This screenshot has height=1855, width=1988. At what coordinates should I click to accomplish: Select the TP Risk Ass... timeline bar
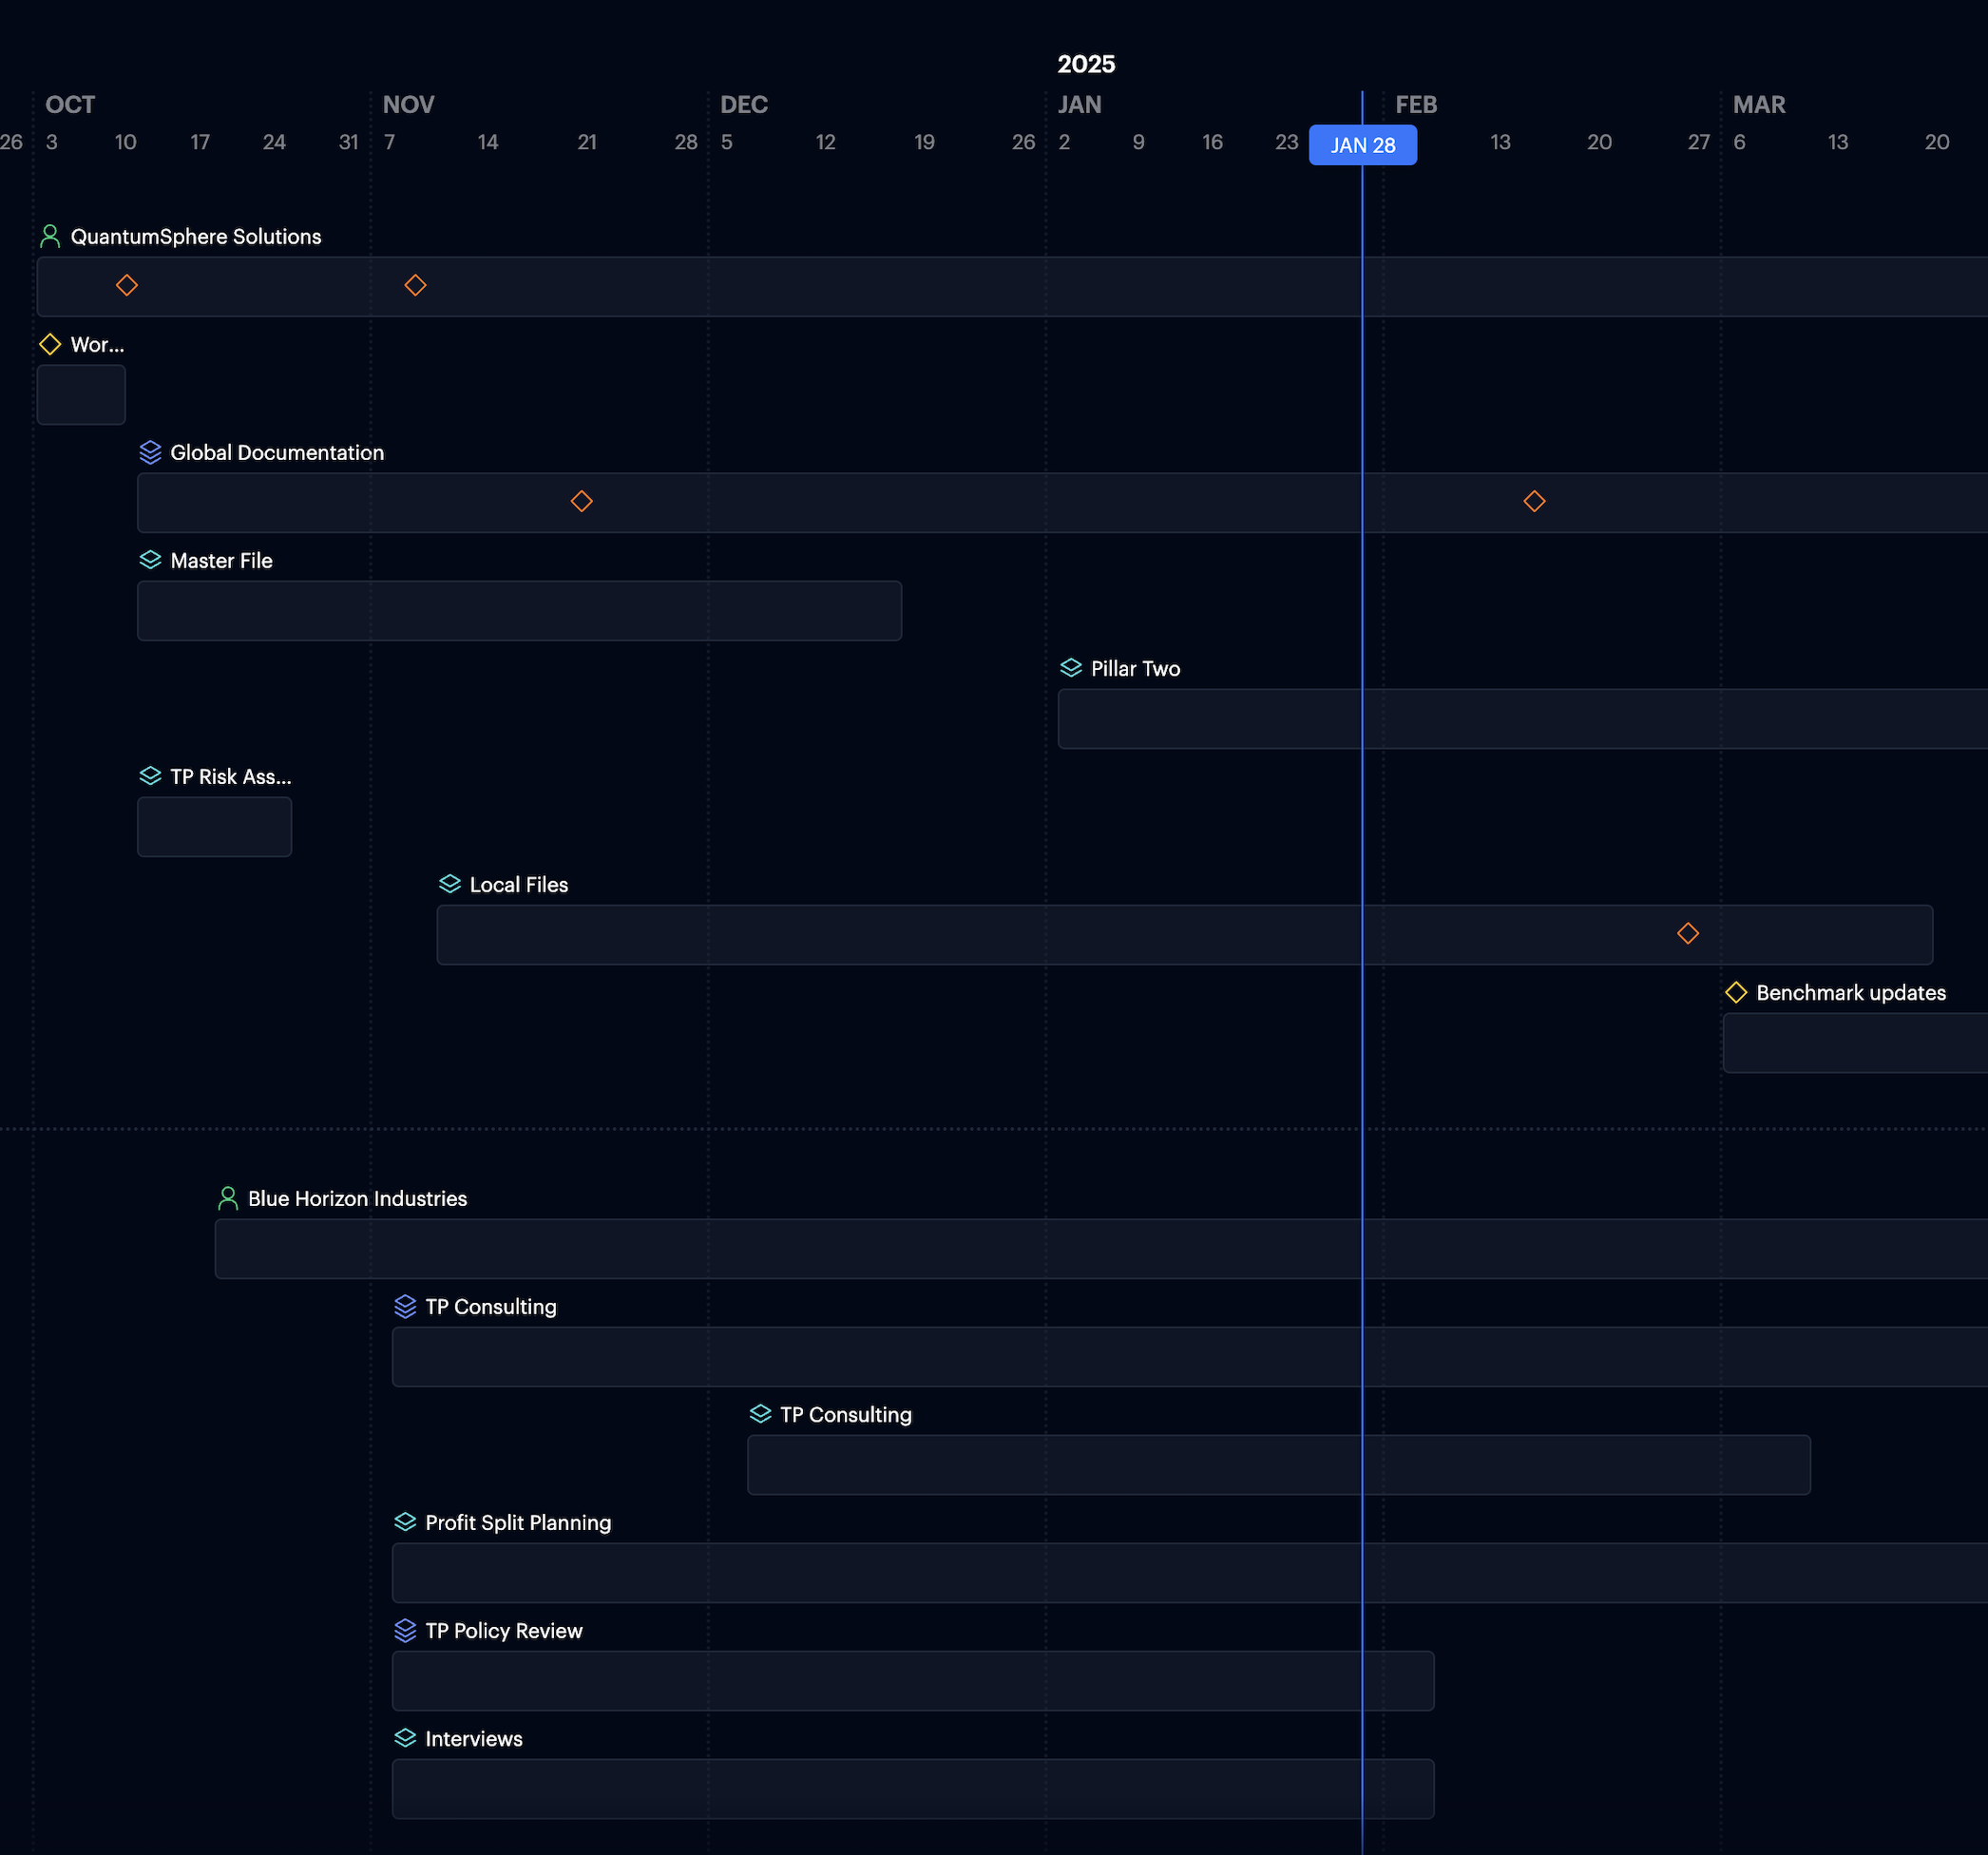pyautogui.click(x=214, y=826)
